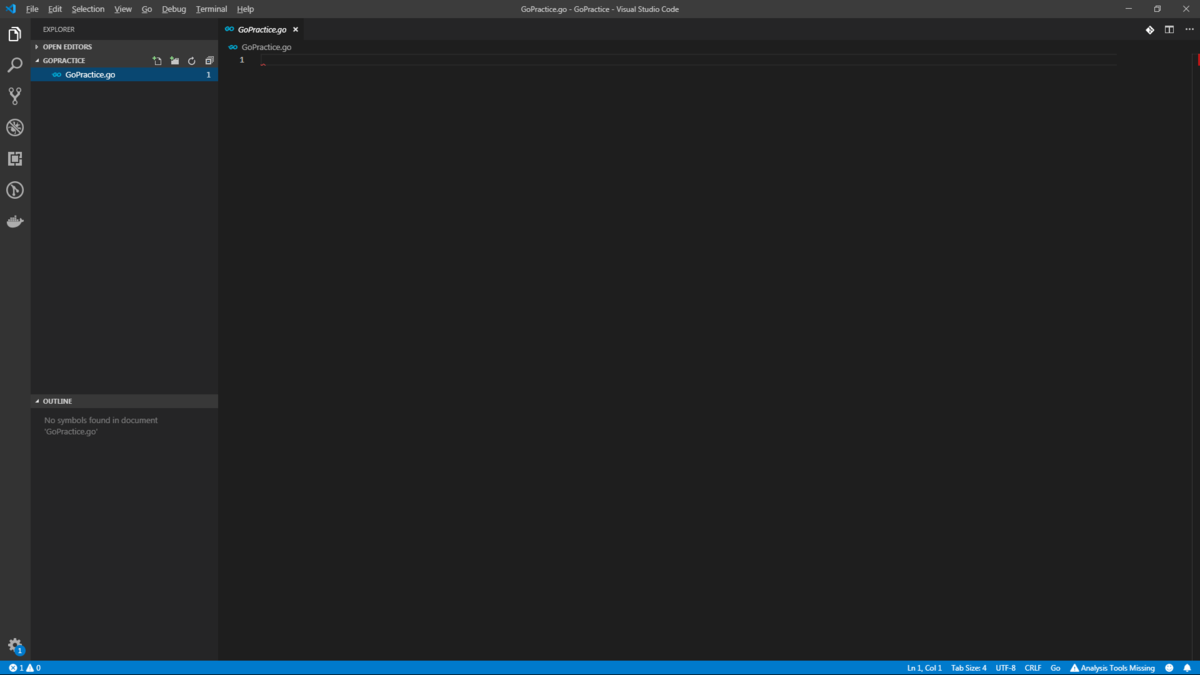Select GoPractice.go in the explorer tree
This screenshot has height=675, width=1200.
coord(124,75)
